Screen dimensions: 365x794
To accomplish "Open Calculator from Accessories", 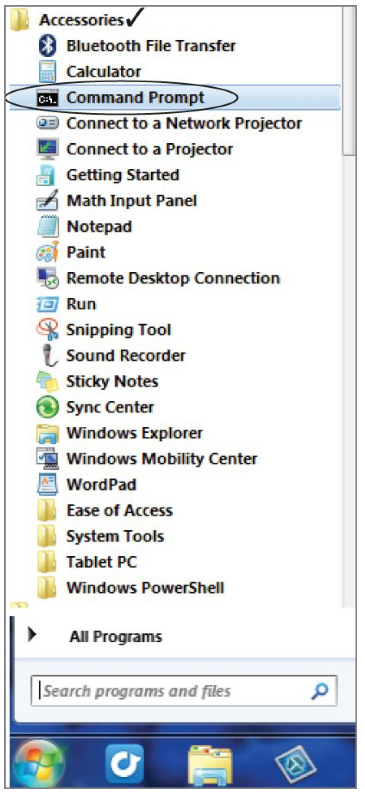I will click(104, 71).
